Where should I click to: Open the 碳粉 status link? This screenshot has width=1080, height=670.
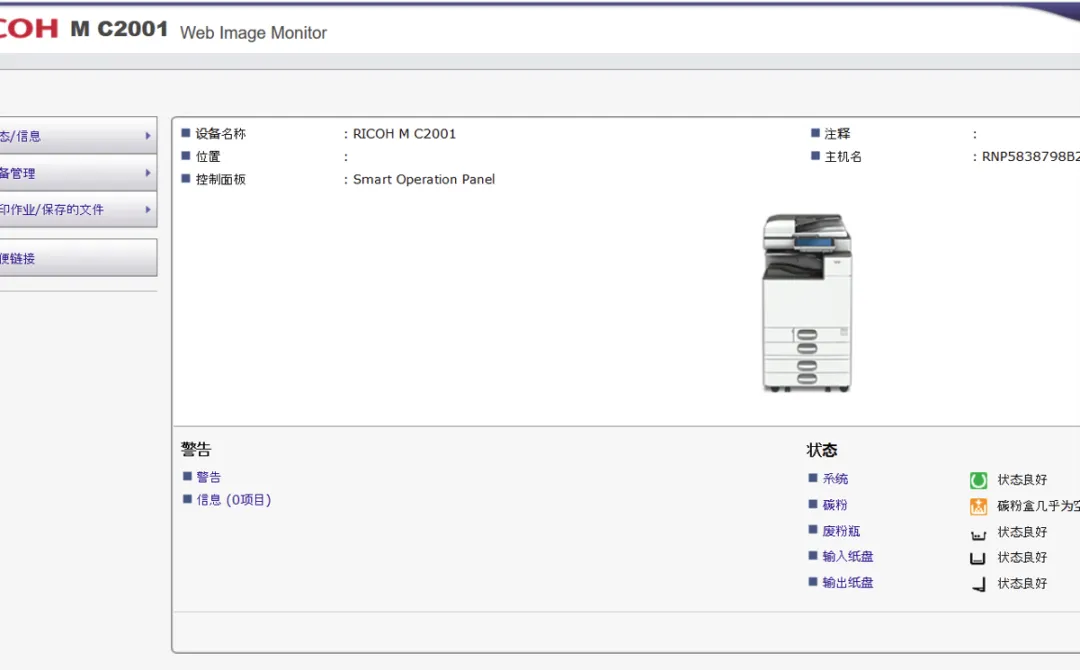tap(835, 505)
